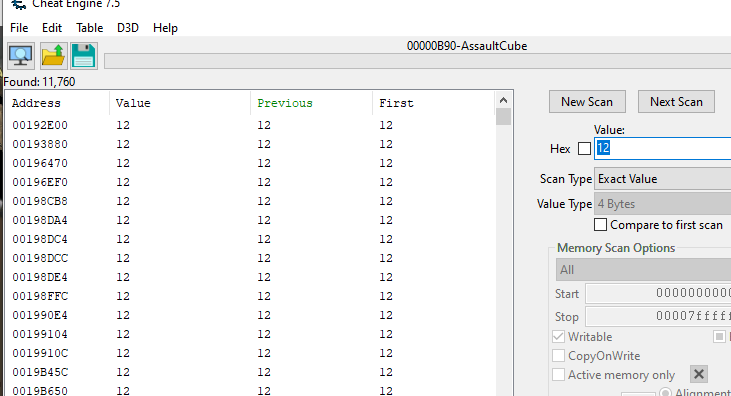Screen dimensions: 731x396
Task: Enable Compare to first scan
Action: click(600, 225)
